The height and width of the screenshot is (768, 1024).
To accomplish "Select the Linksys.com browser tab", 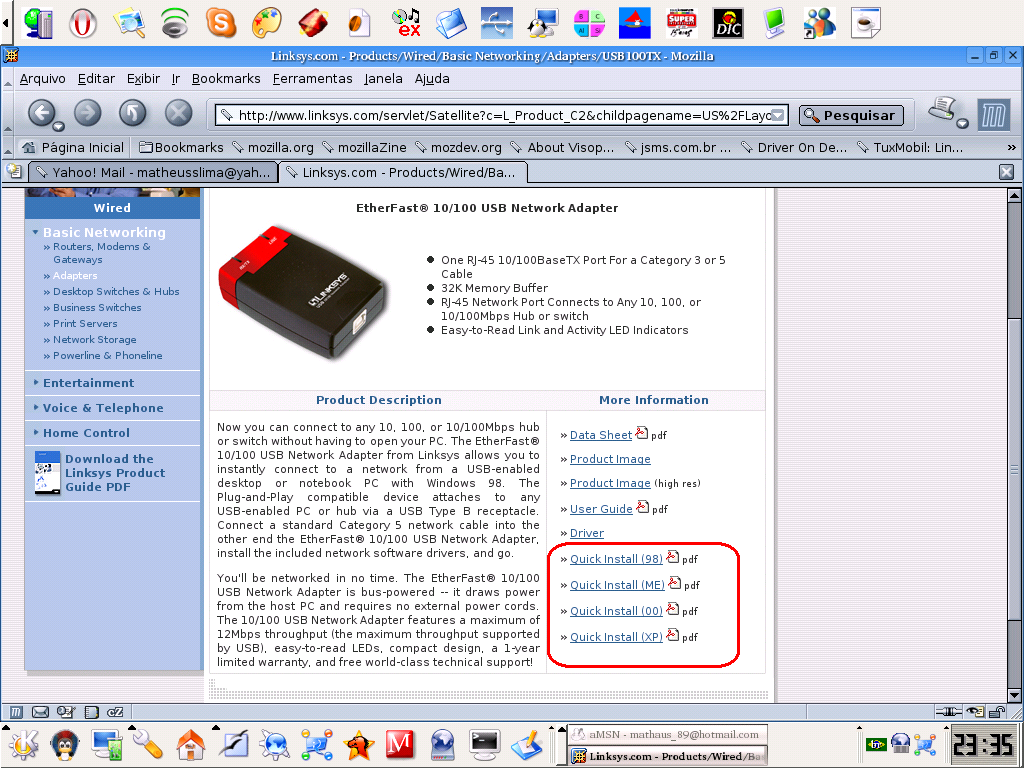I will pyautogui.click(x=403, y=172).
